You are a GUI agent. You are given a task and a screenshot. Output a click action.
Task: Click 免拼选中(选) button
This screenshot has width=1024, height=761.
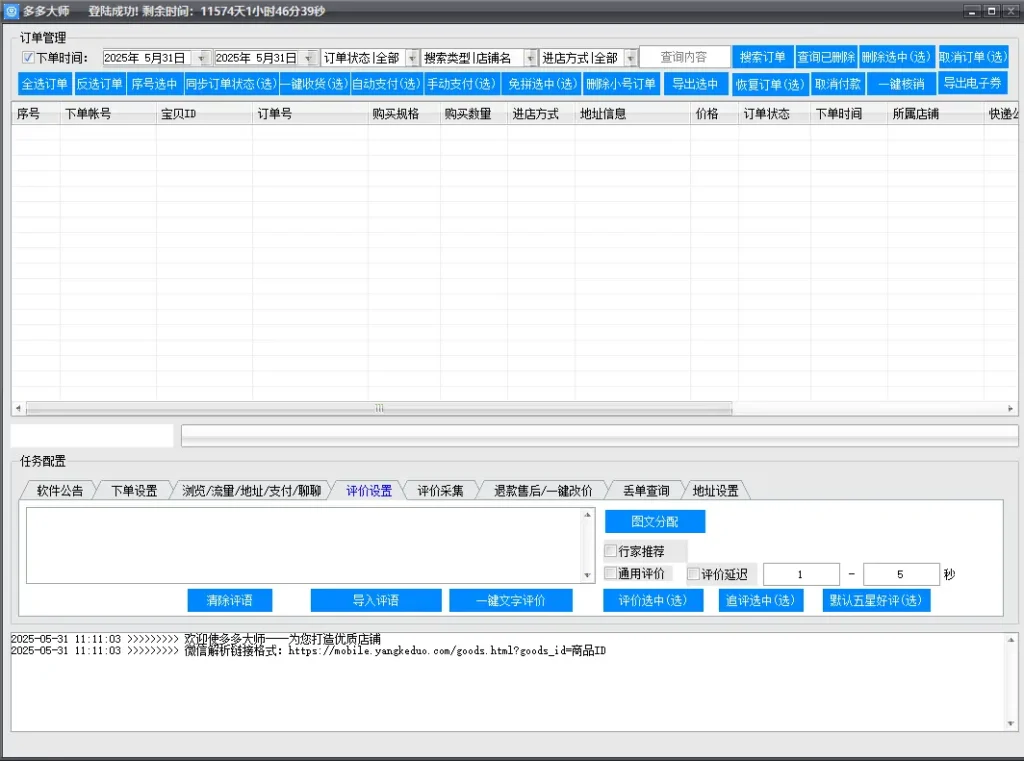[542, 84]
